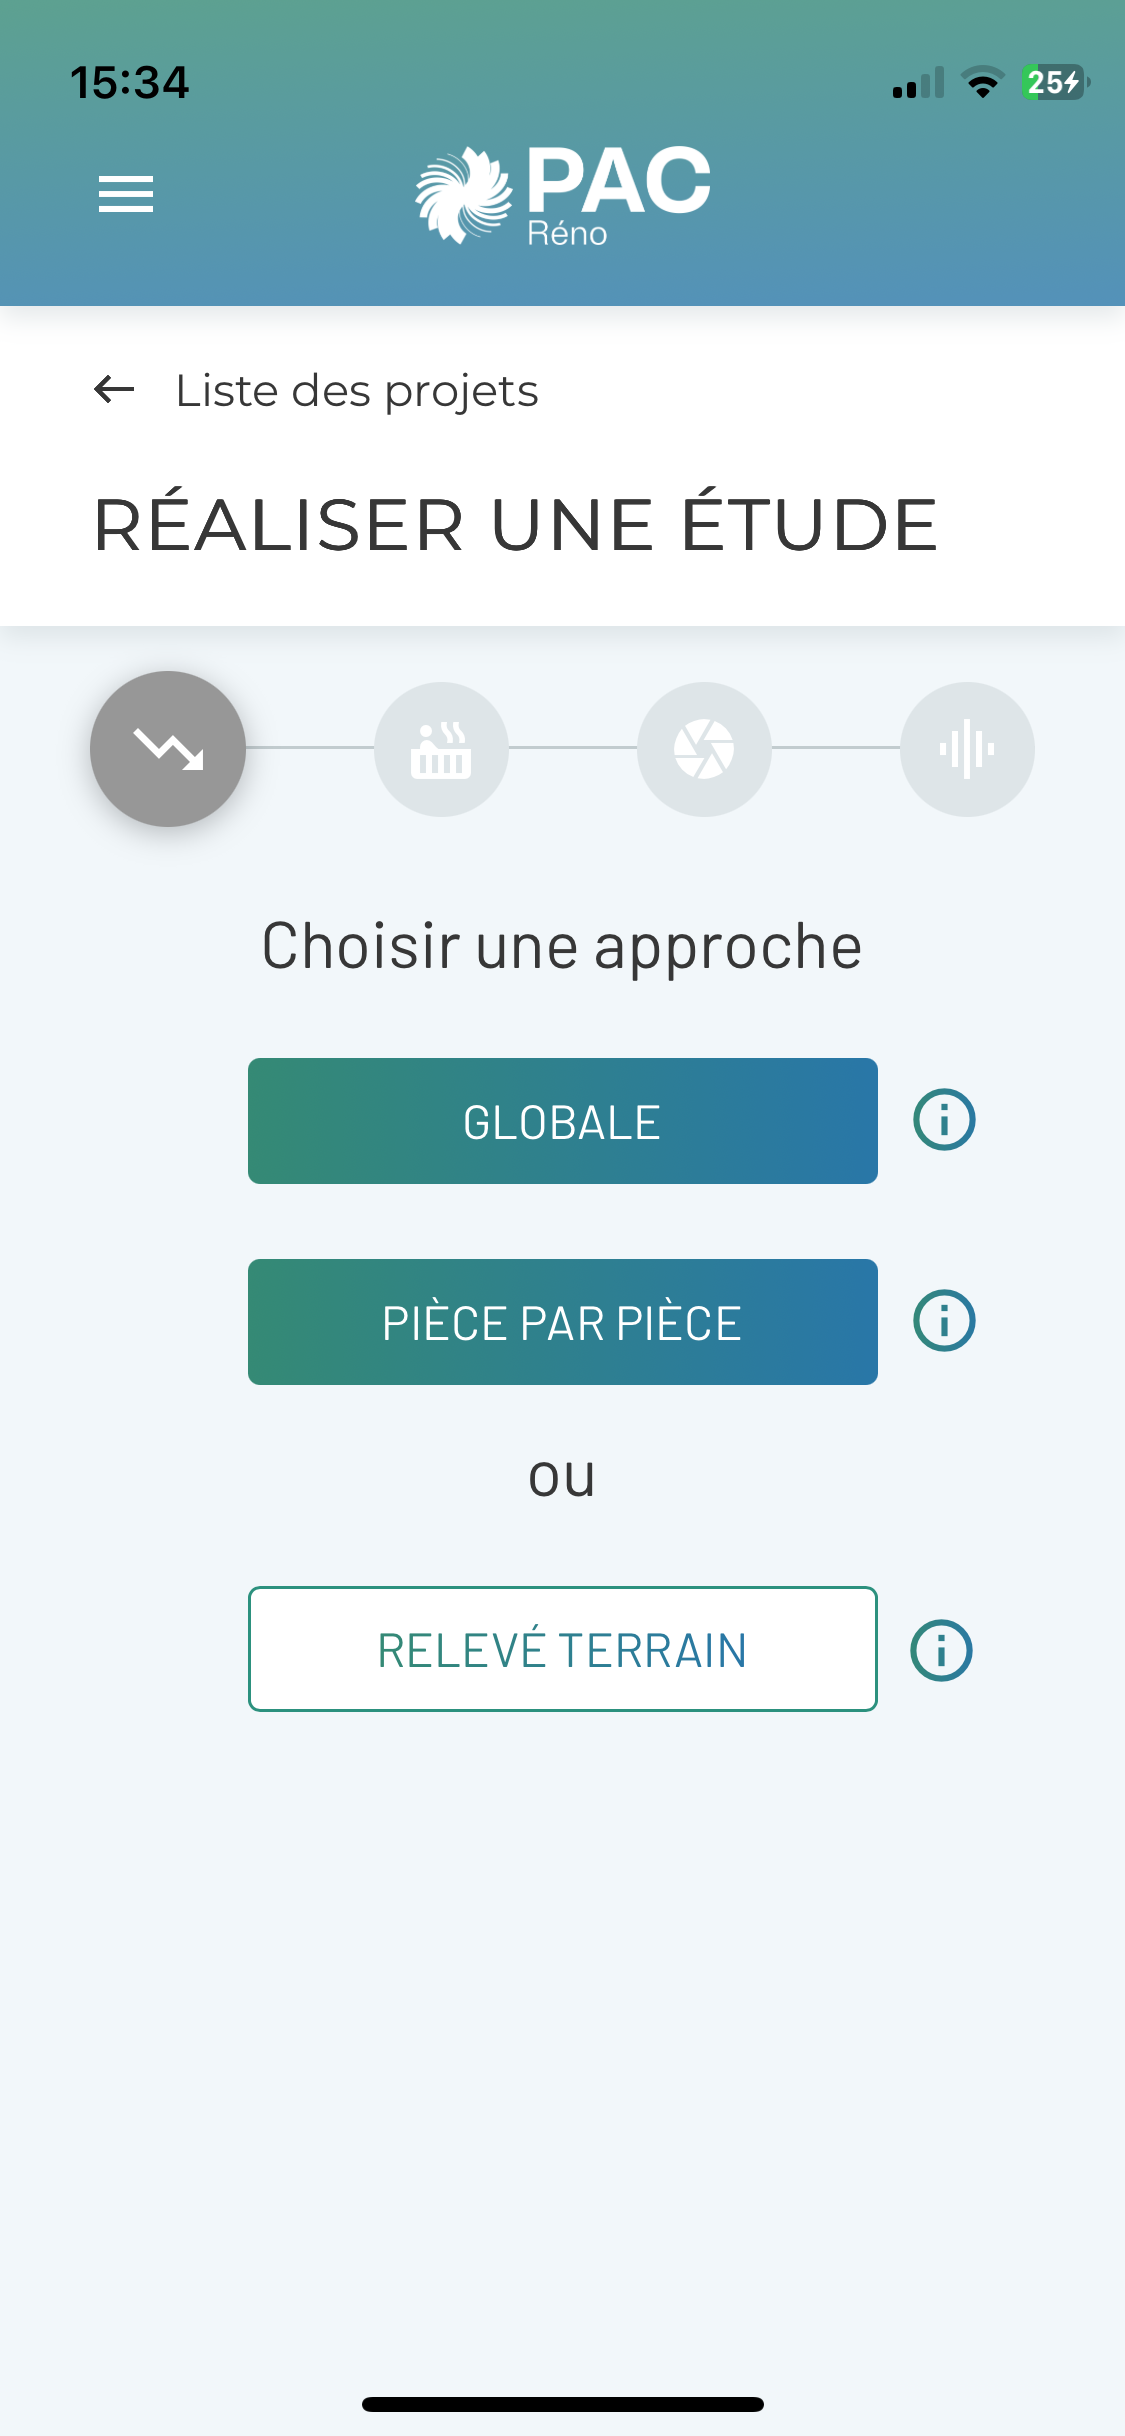This screenshot has height=2436, width=1125.
Task: Select the camera shutter step icon
Action: pyautogui.click(x=704, y=749)
